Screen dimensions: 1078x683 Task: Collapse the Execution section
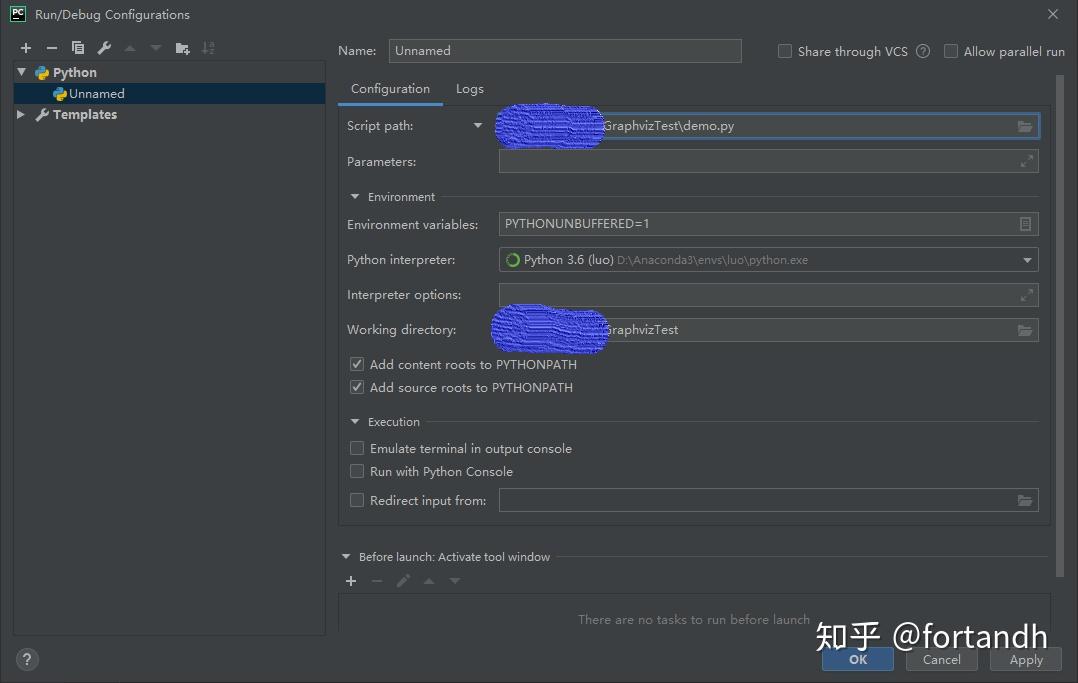point(354,421)
